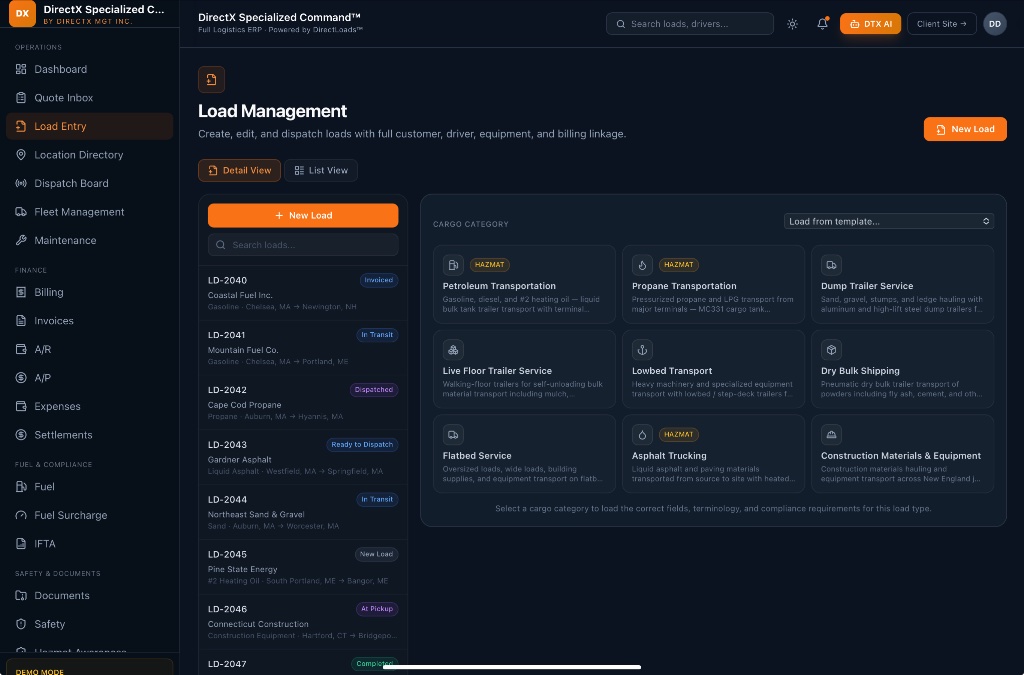1024x675 pixels.
Task: Toggle light/dark theme sun icon
Action: click(x=792, y=24)
